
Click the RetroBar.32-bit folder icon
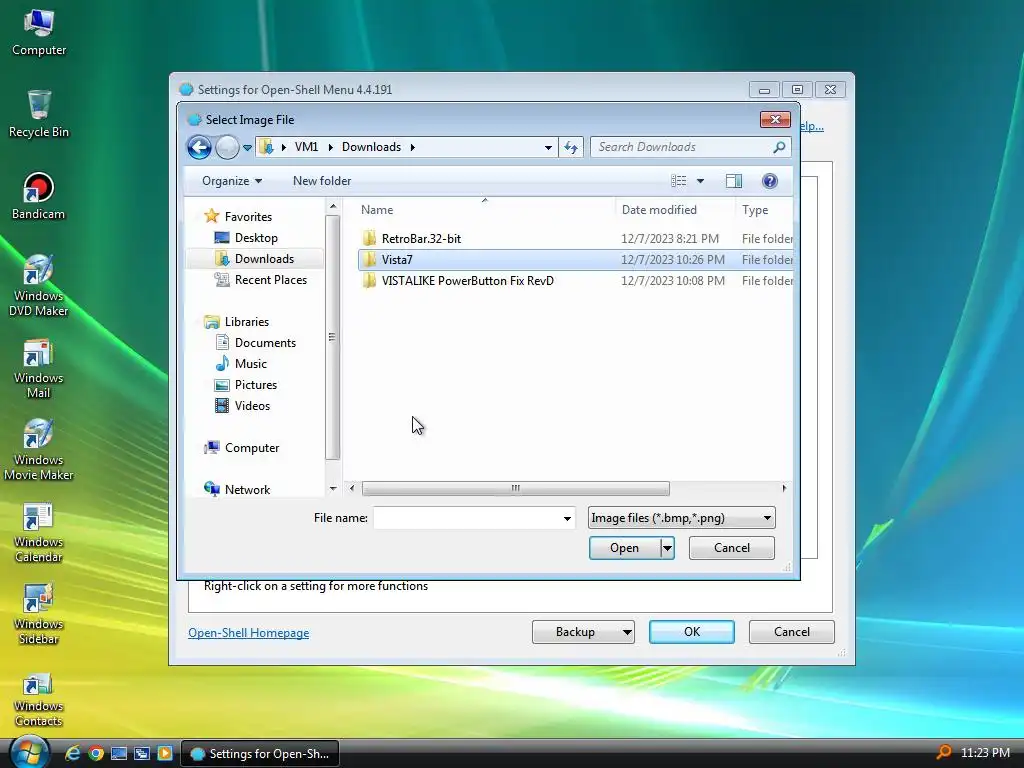coord(370,238)
